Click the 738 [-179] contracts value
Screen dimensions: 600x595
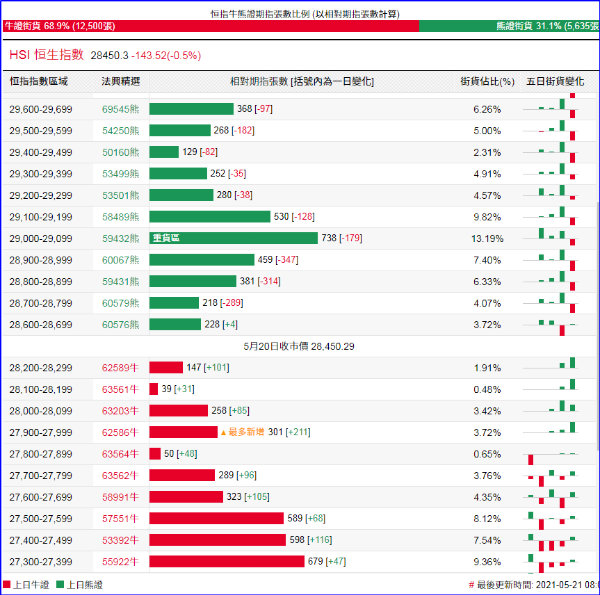pyautogui.click(x=342, y=238)
